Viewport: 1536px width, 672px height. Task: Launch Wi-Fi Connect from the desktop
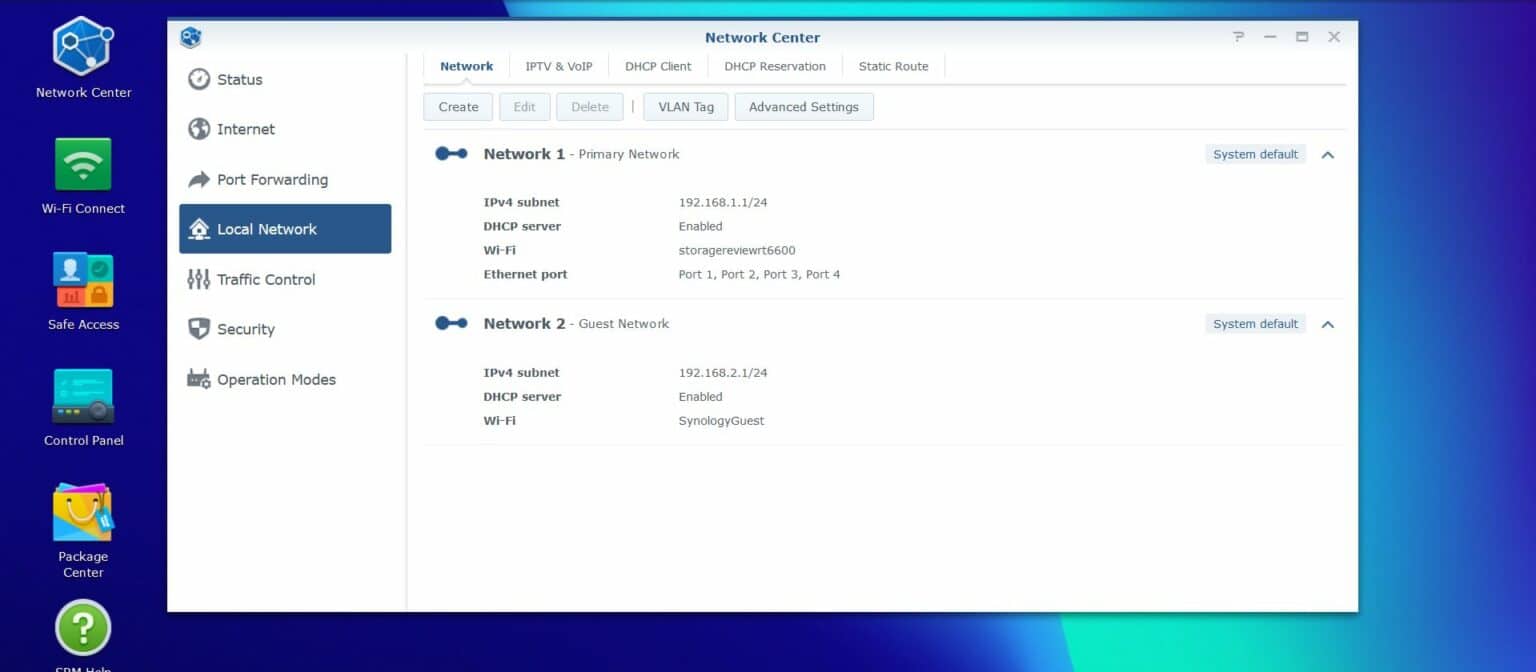point(83,164)
